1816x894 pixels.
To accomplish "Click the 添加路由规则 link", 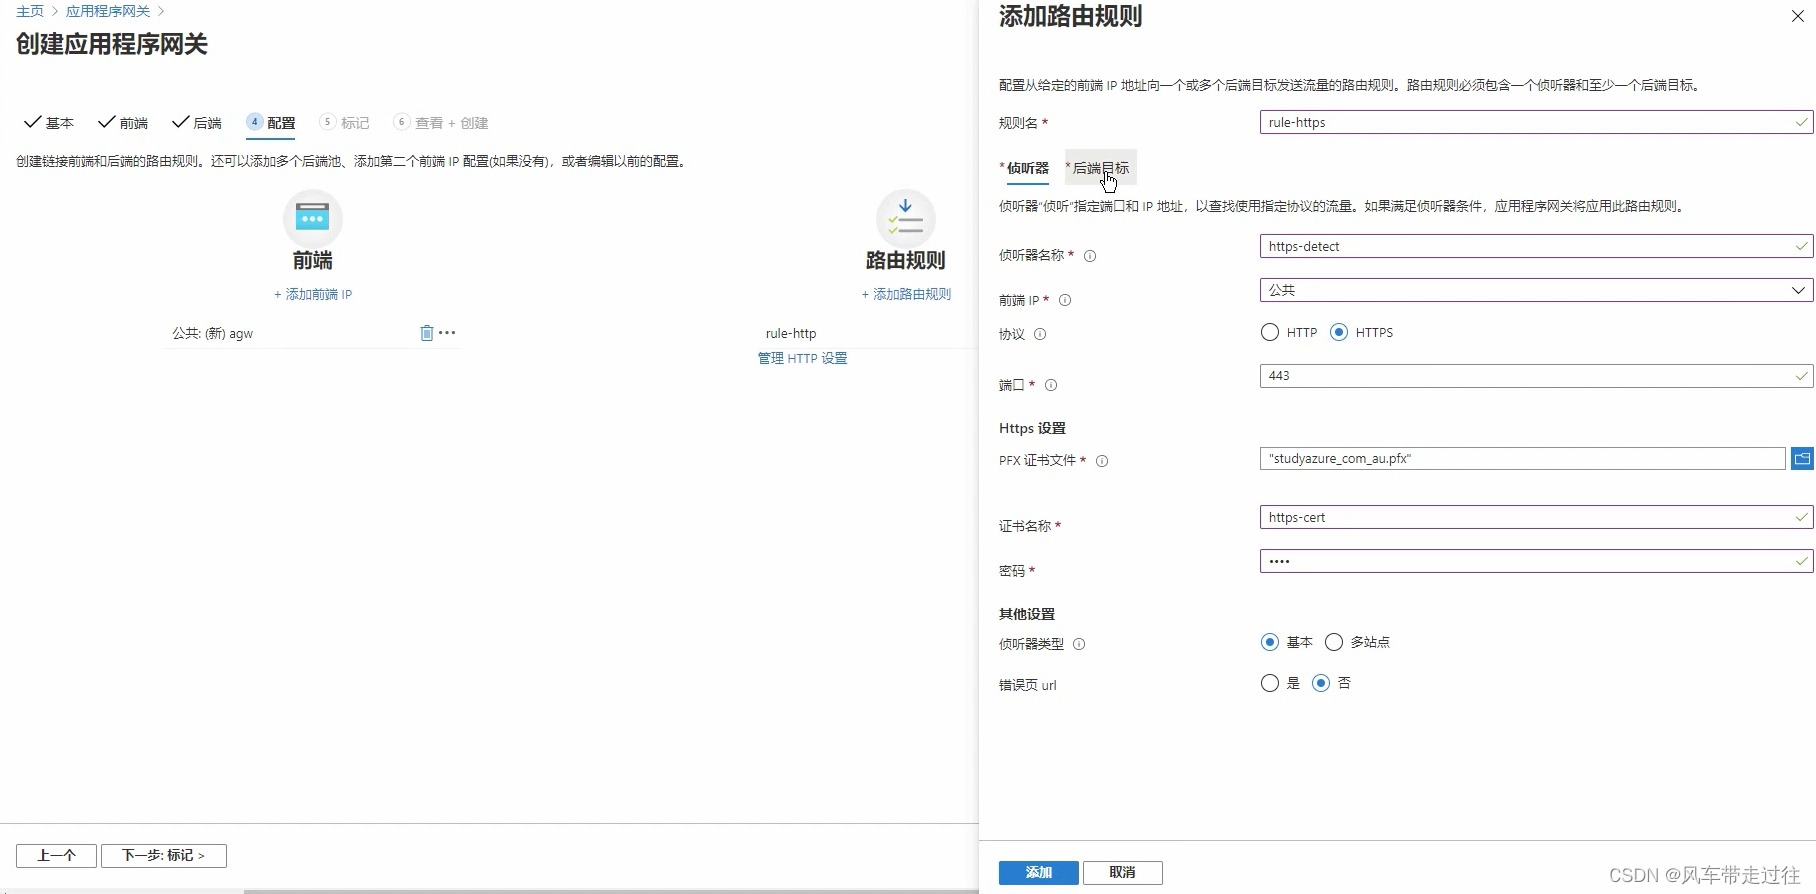I will [x=906, y=294].
